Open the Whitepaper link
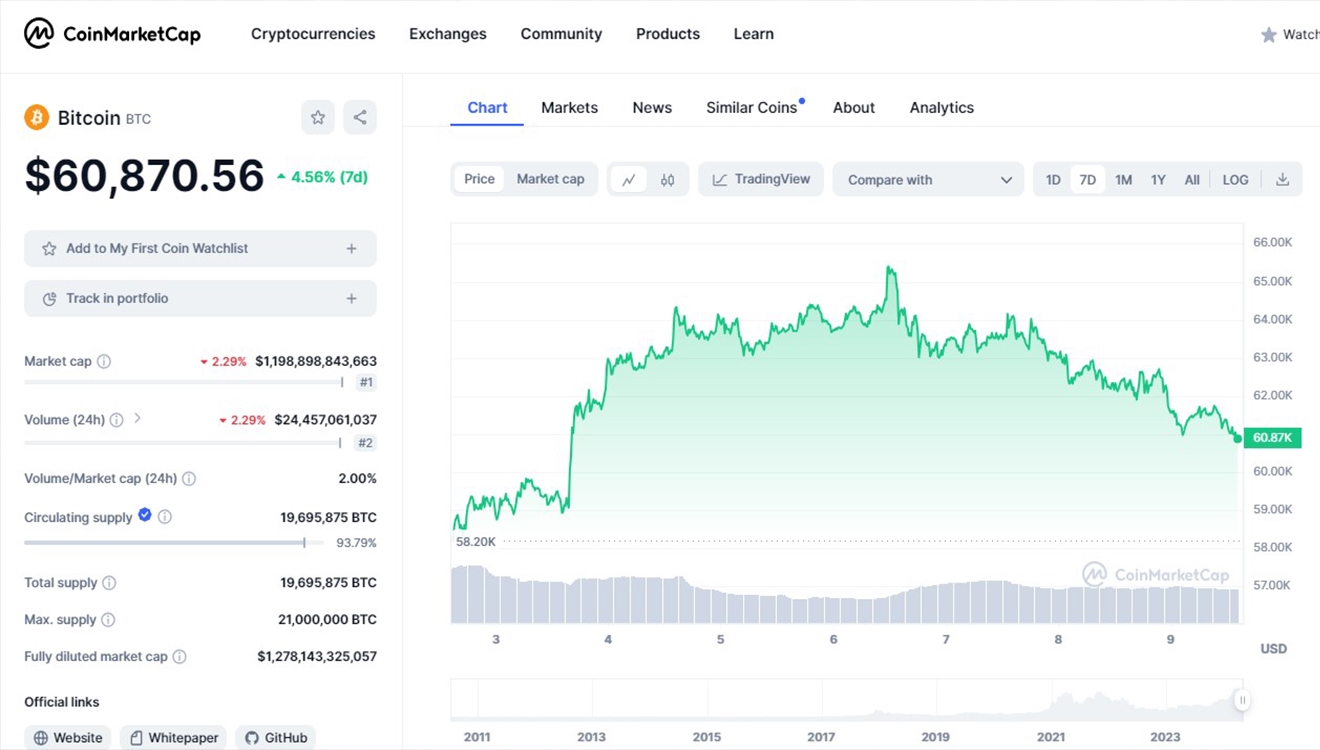 [x=173, y=738]
